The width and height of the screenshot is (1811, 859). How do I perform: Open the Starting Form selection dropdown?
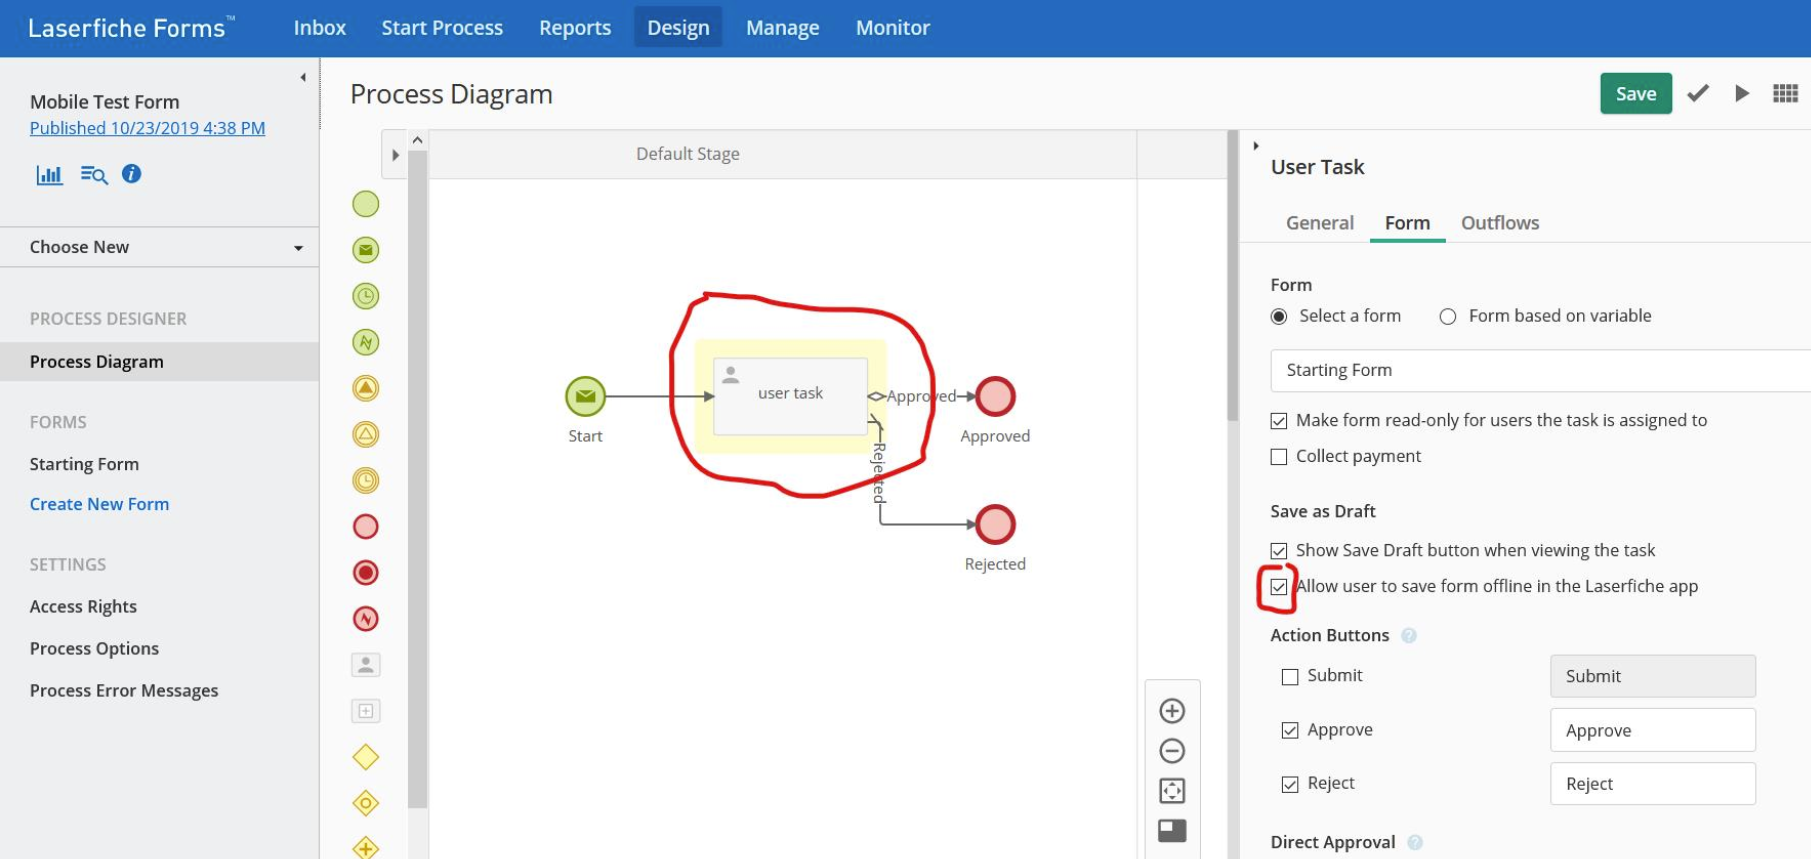[x=1540, y=370]
